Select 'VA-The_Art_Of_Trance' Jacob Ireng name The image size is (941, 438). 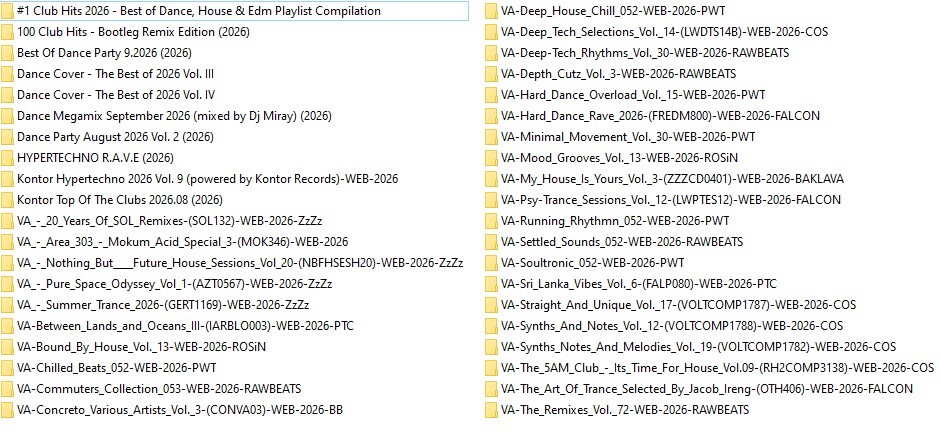[707, 389]
